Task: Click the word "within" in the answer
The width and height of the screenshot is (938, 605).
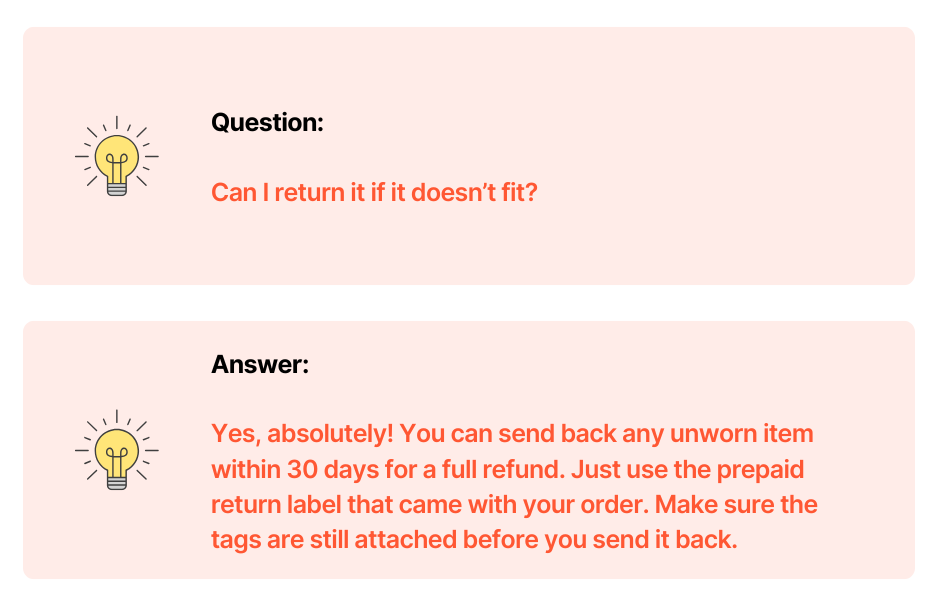Action: coord(245,470)
